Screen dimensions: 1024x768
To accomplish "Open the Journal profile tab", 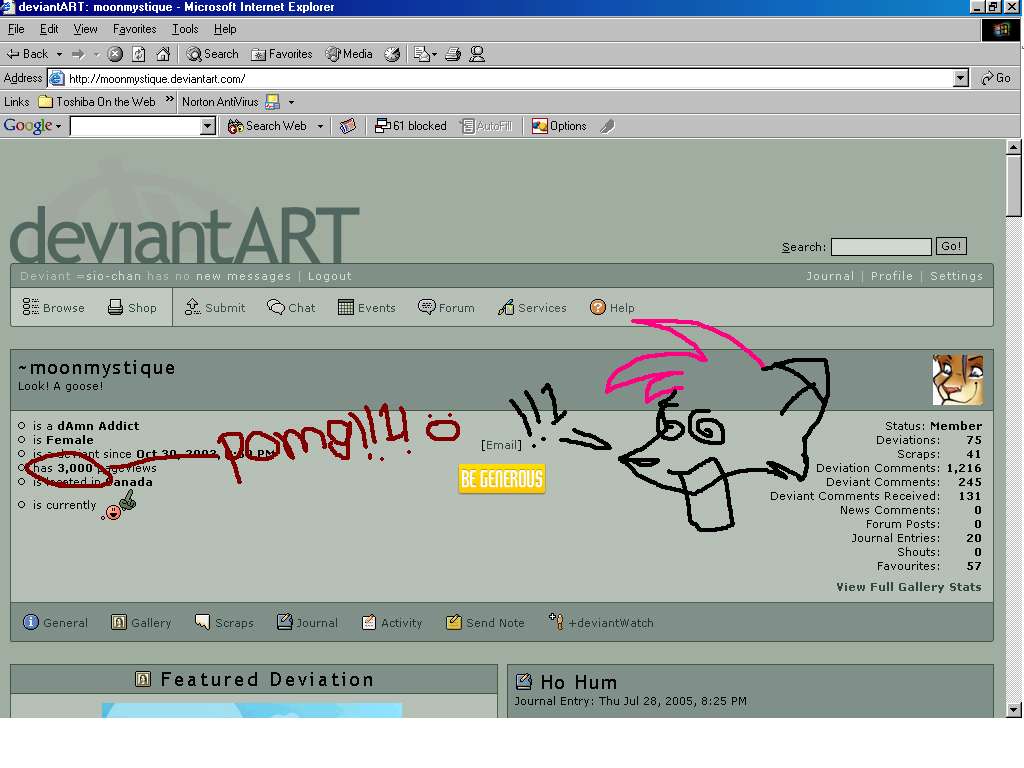I will tap(307, 622).
